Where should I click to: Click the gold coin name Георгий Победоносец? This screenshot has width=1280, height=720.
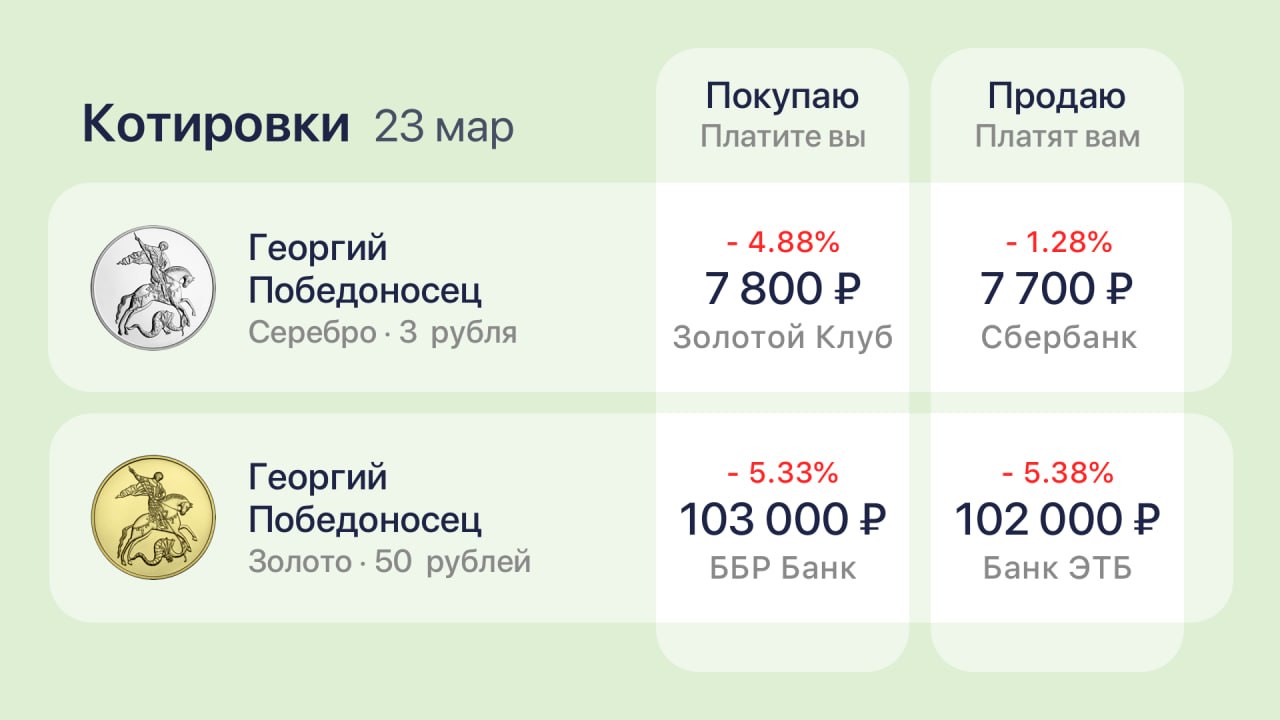(365, 498)
